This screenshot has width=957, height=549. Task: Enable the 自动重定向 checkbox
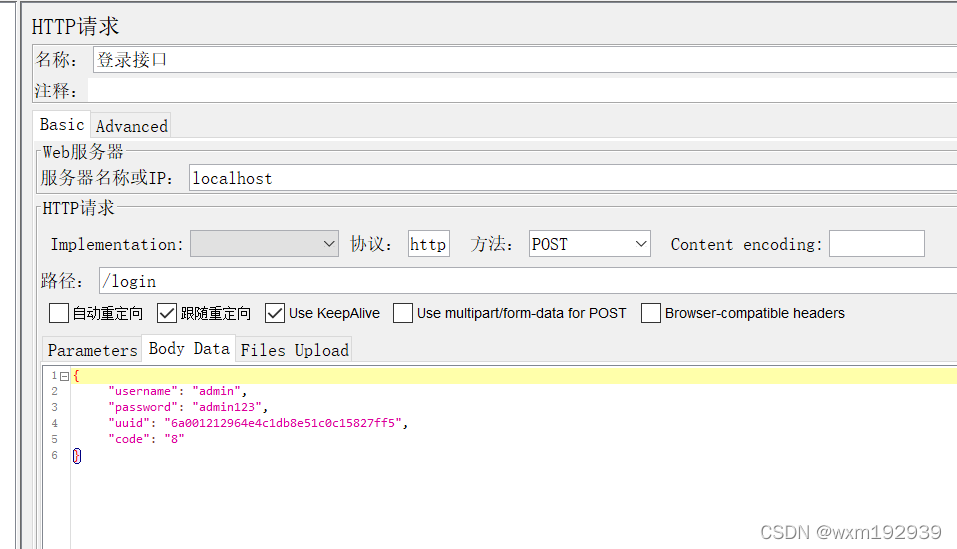pos(59,314)
